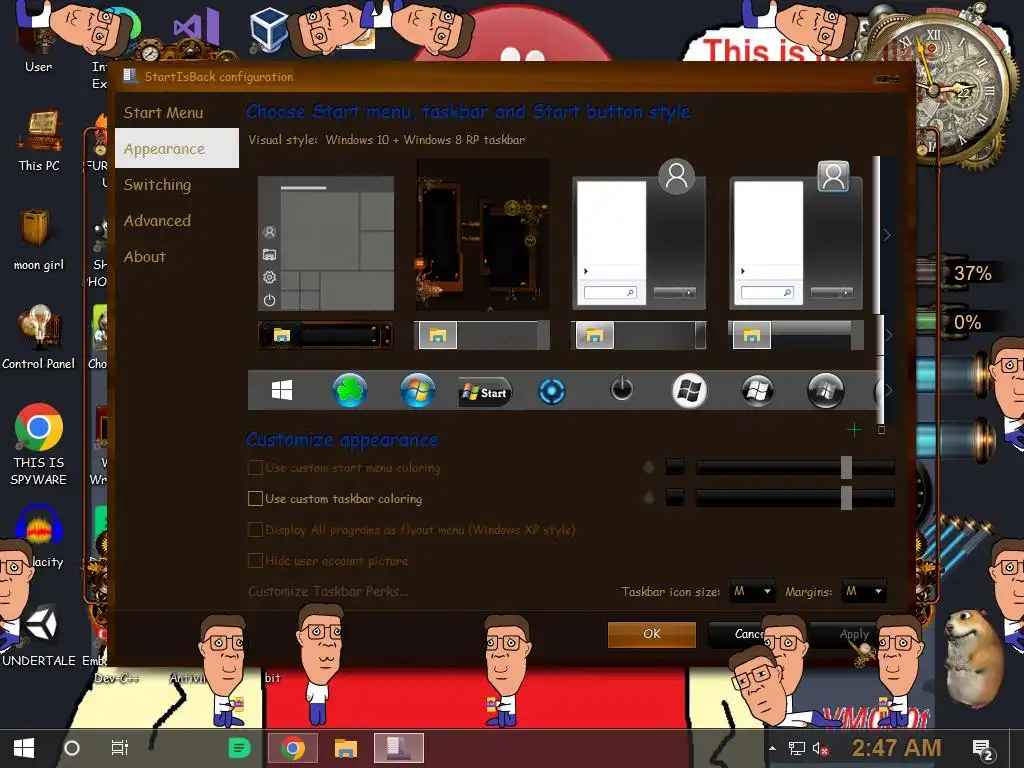Confirm with the OK button
Image resolution: width=1024 pixels, height=768 pixels.
[x=652, y=634]
